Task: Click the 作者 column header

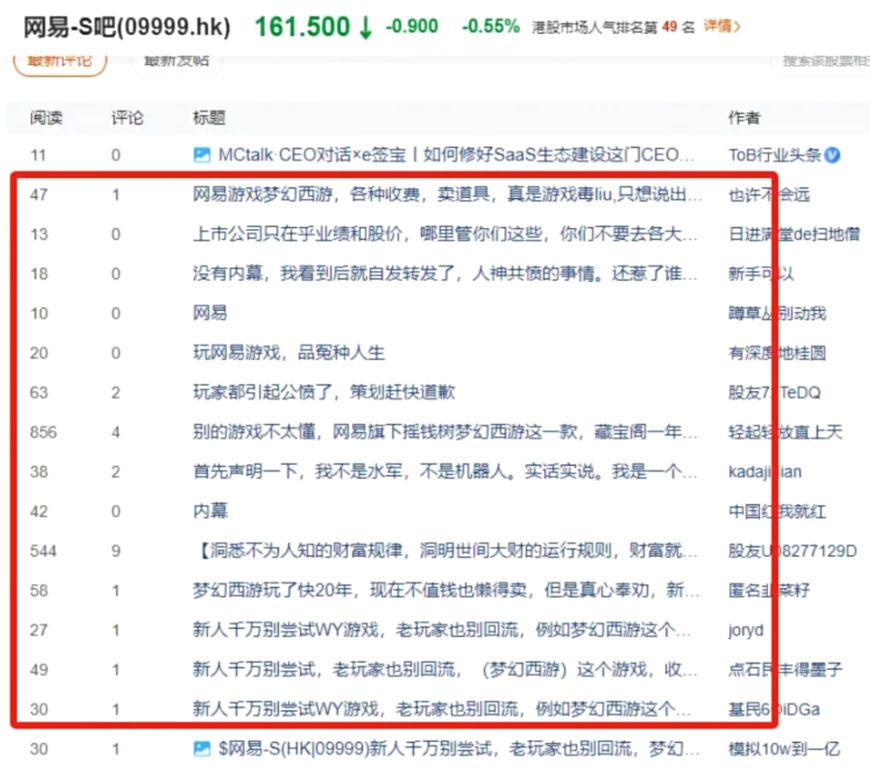Action: [744, 118]
